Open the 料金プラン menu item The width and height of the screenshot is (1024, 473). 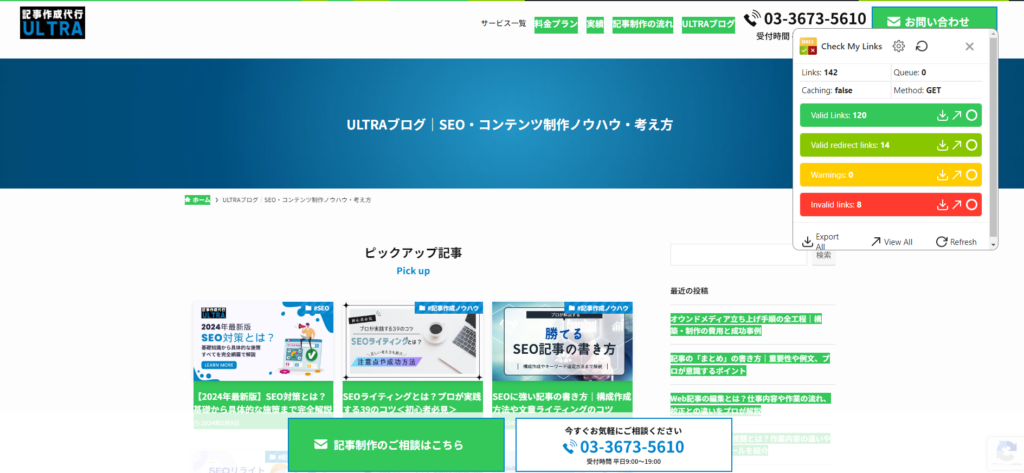pos(556,24)
